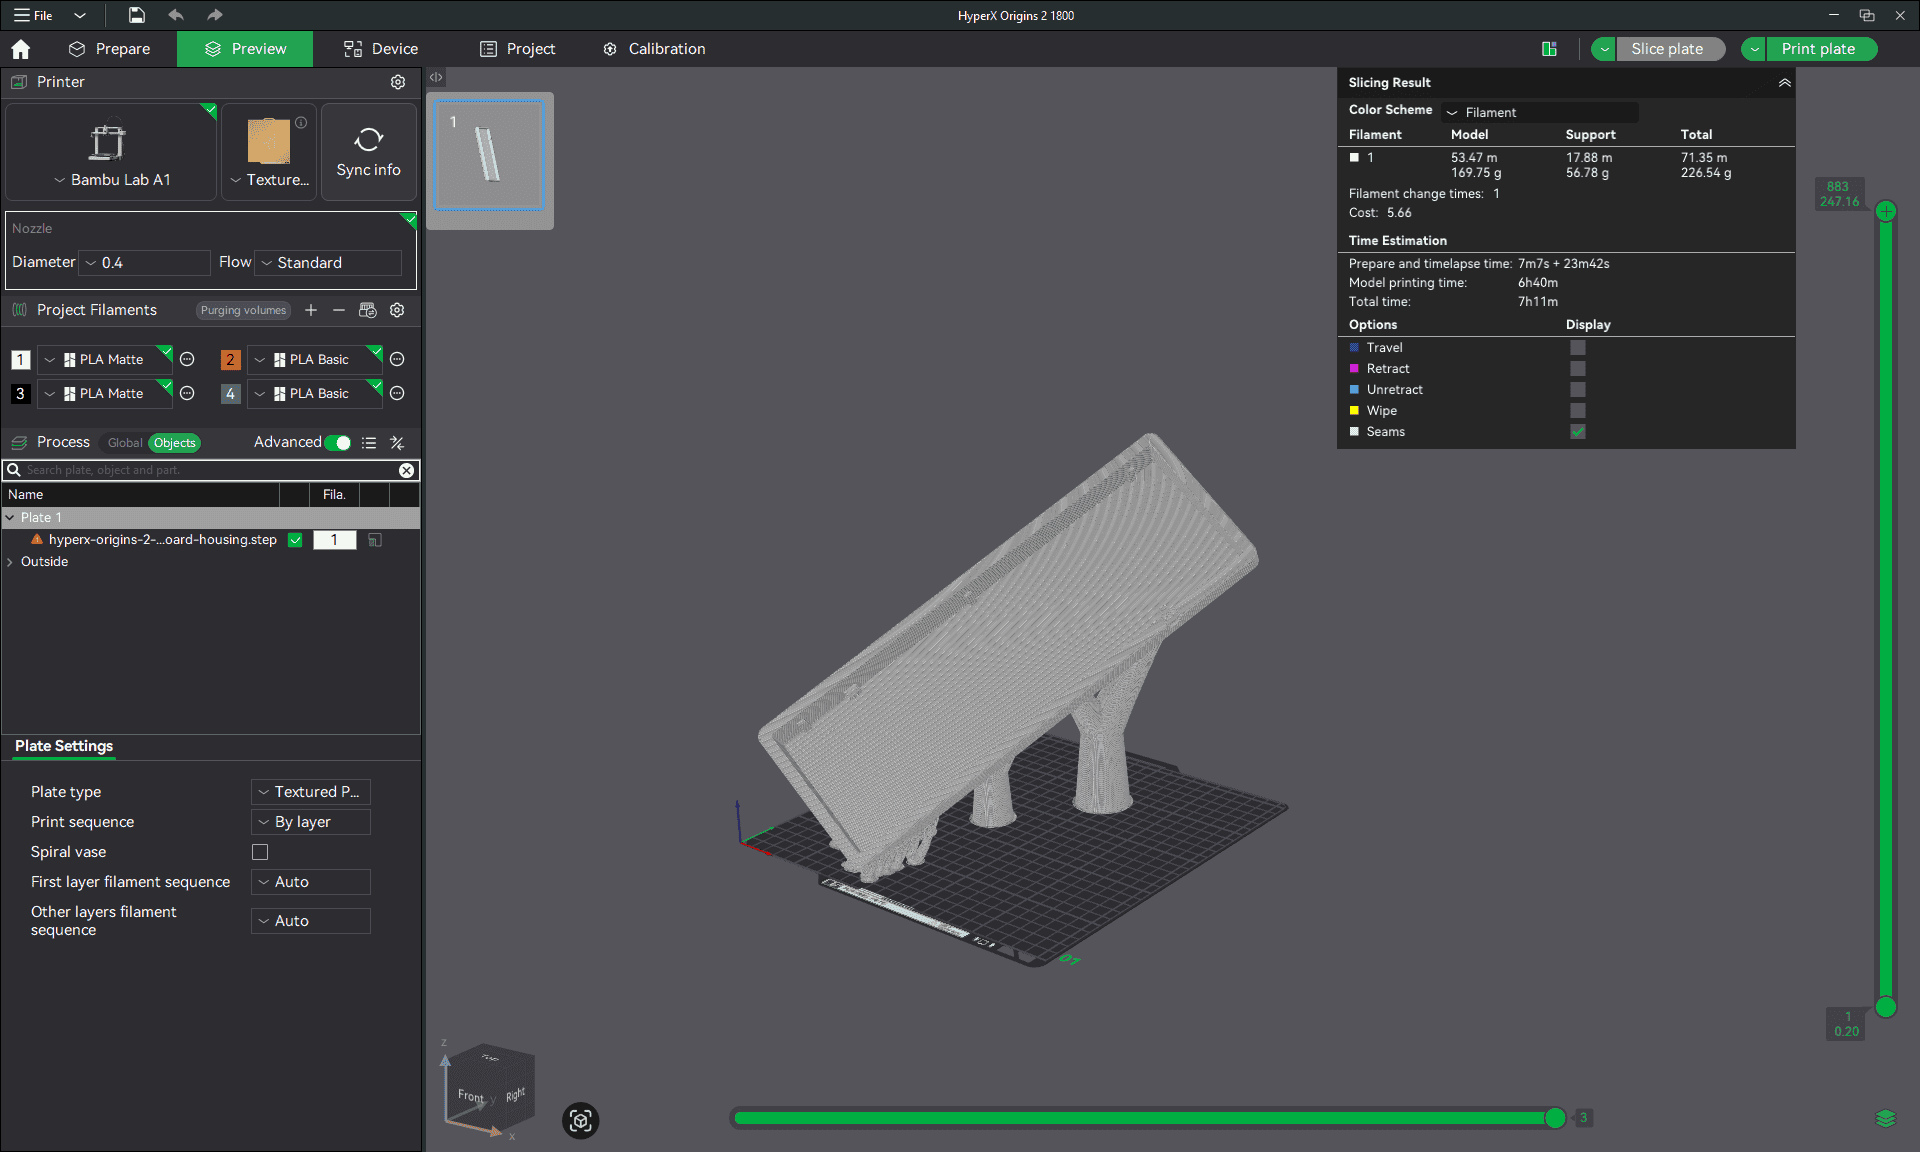This screenshot has height=1152, width=1920.
Task: Clear the process search field
Action: click(x=406, y=470)
